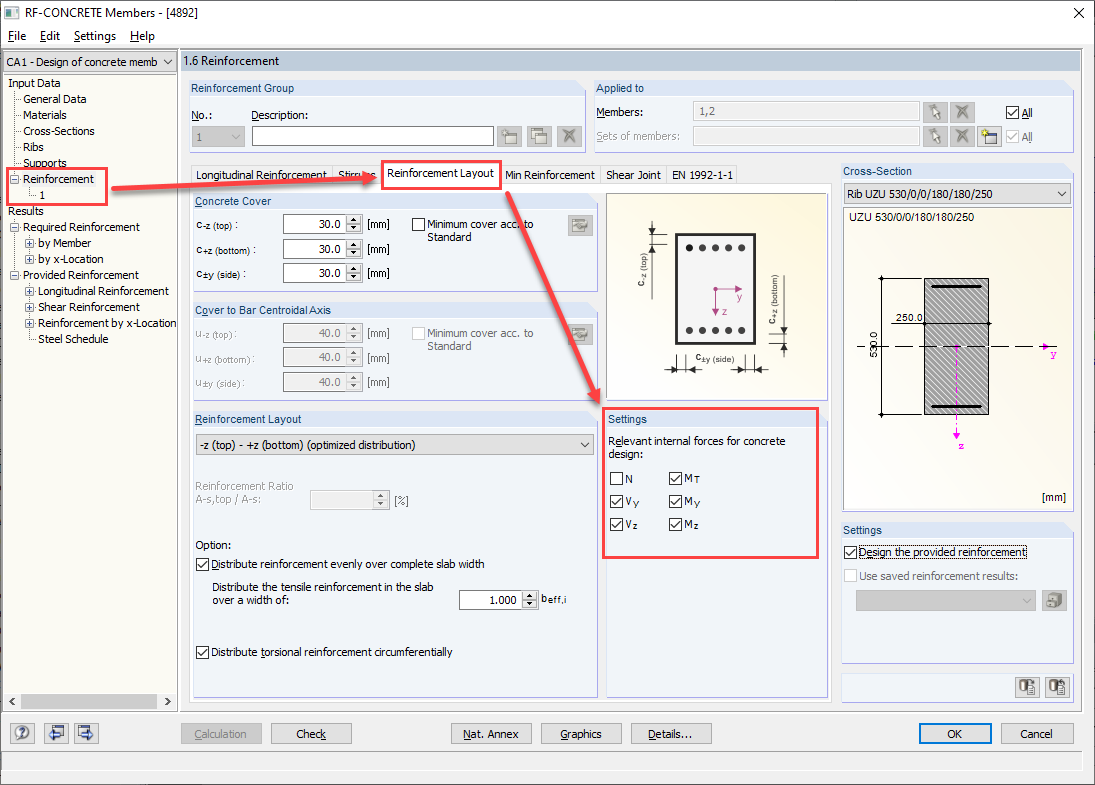Expand the Longitudinal Reinforcement results node
The height and width of the screenshot is (785, 1095).
coord(29,291)
